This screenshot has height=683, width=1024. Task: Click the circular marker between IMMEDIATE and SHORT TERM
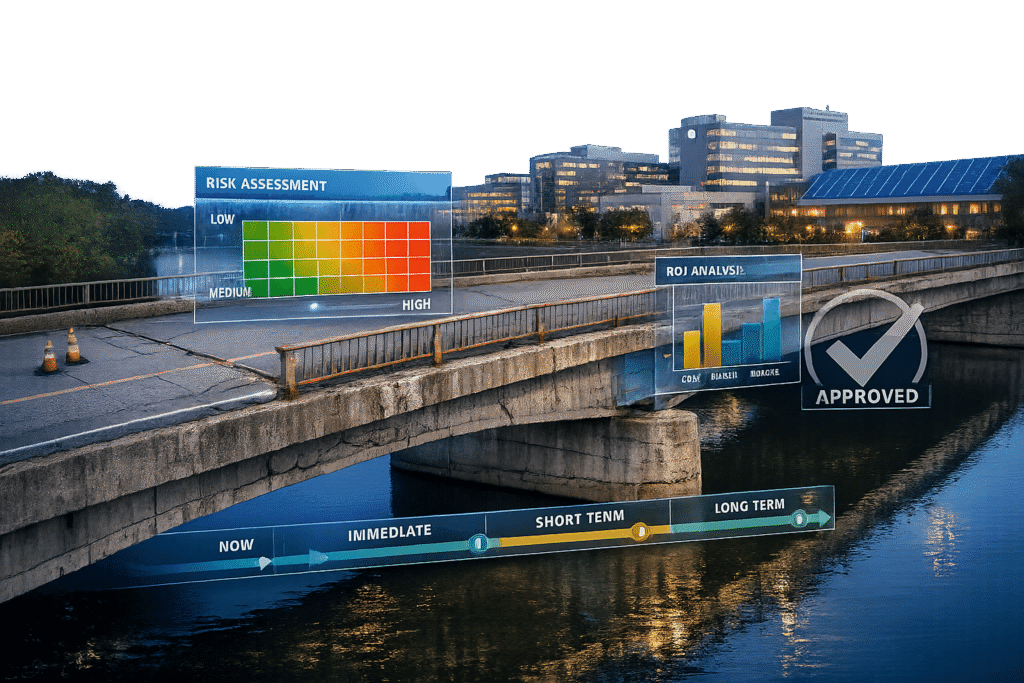(479, 541)
